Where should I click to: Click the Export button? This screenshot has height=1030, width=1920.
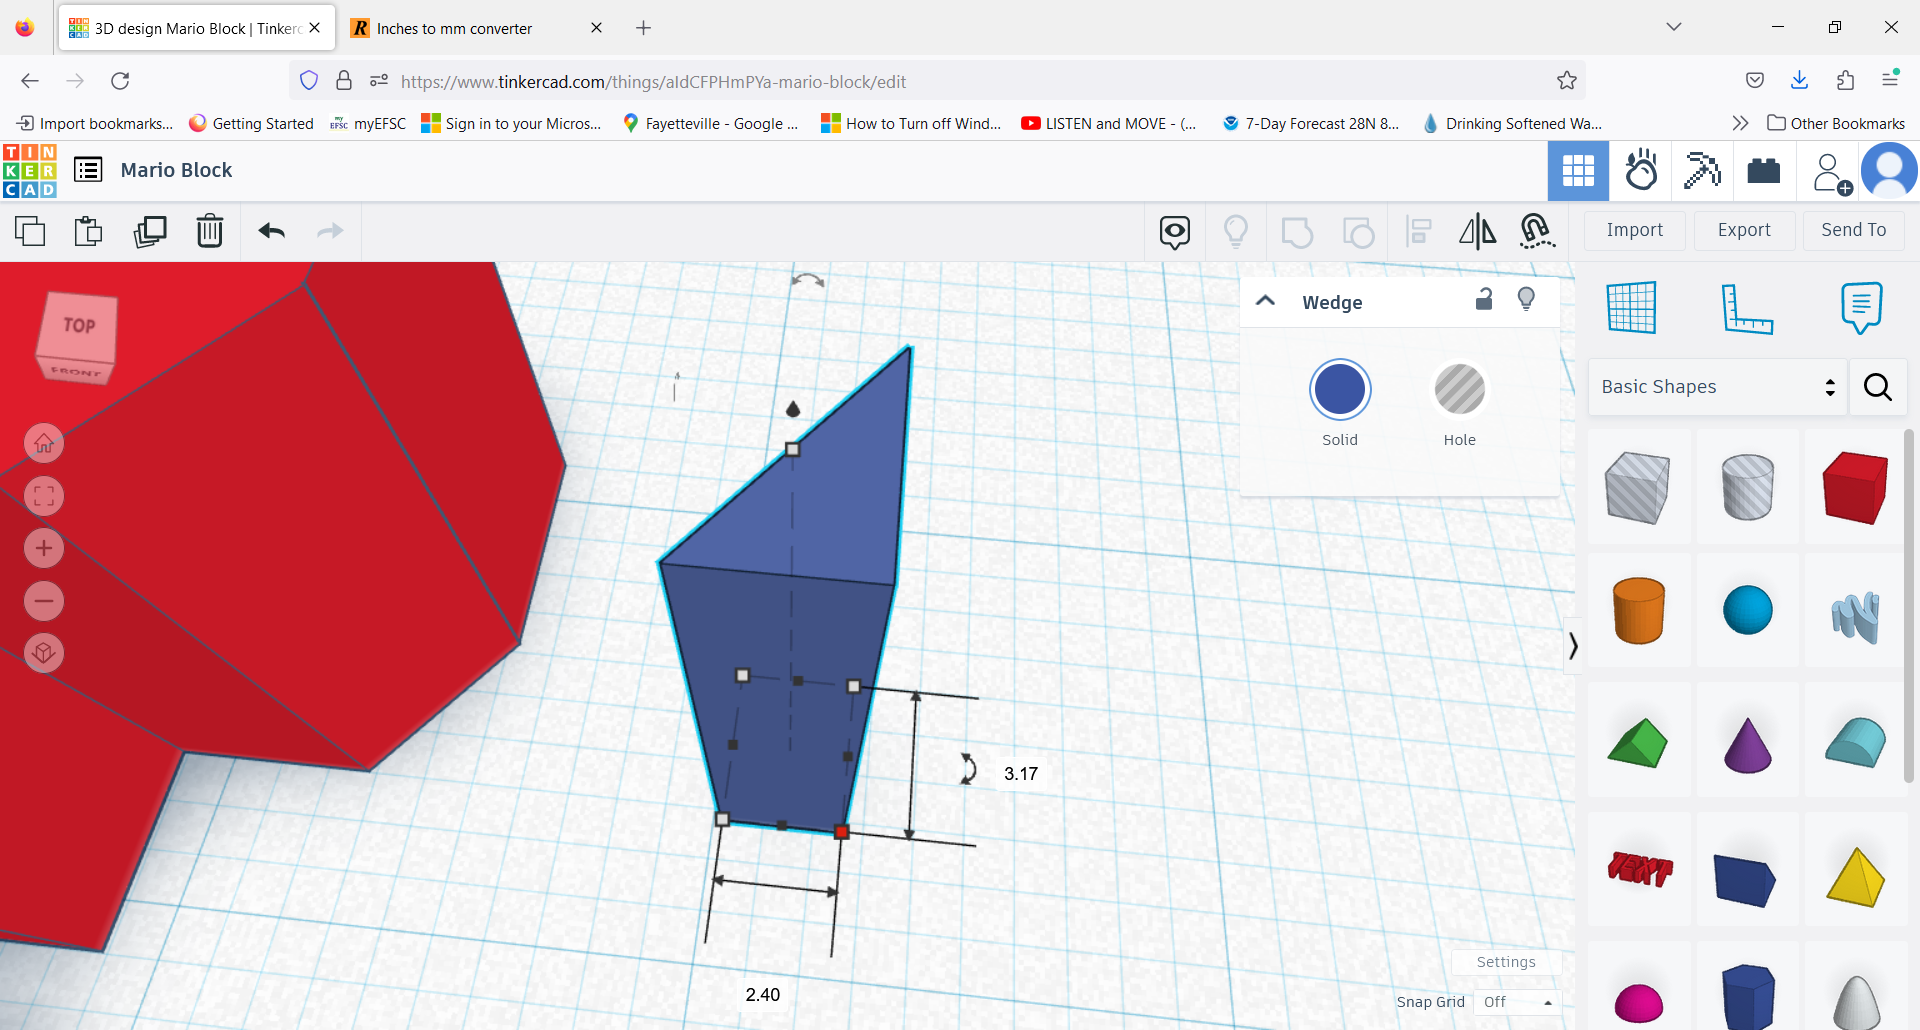(1743, 230)
